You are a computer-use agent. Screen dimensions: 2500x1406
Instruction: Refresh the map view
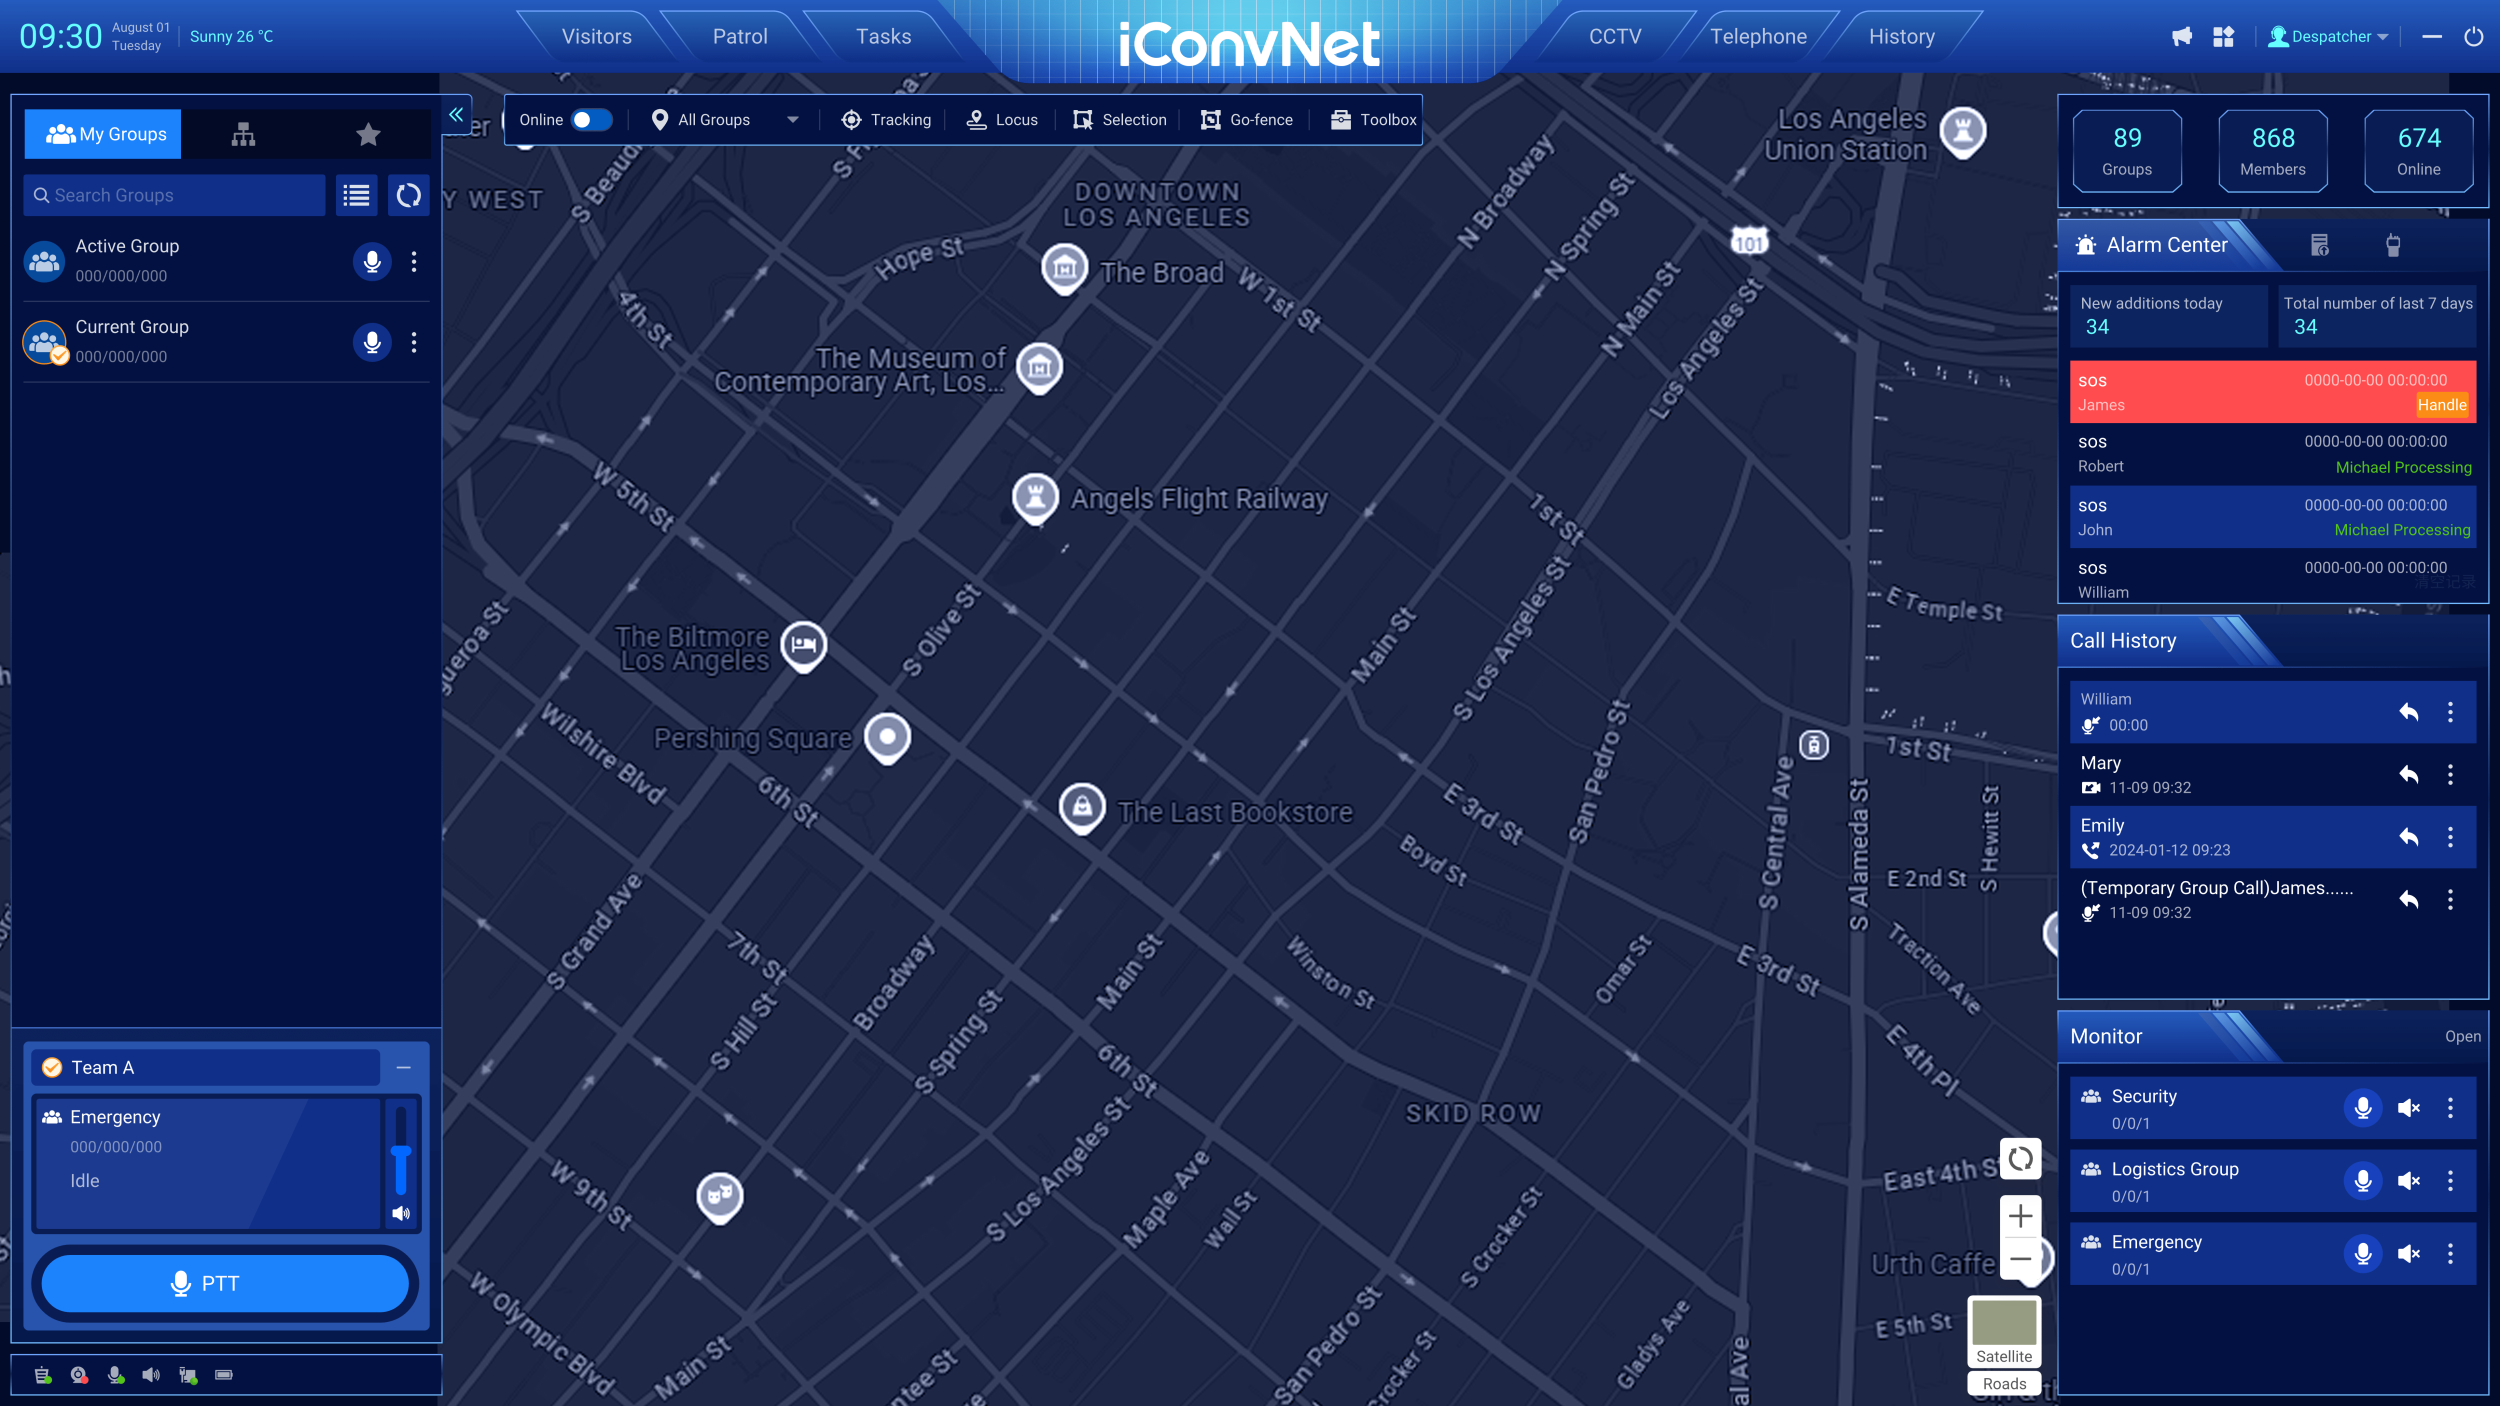click(x=2020, y=1159)
